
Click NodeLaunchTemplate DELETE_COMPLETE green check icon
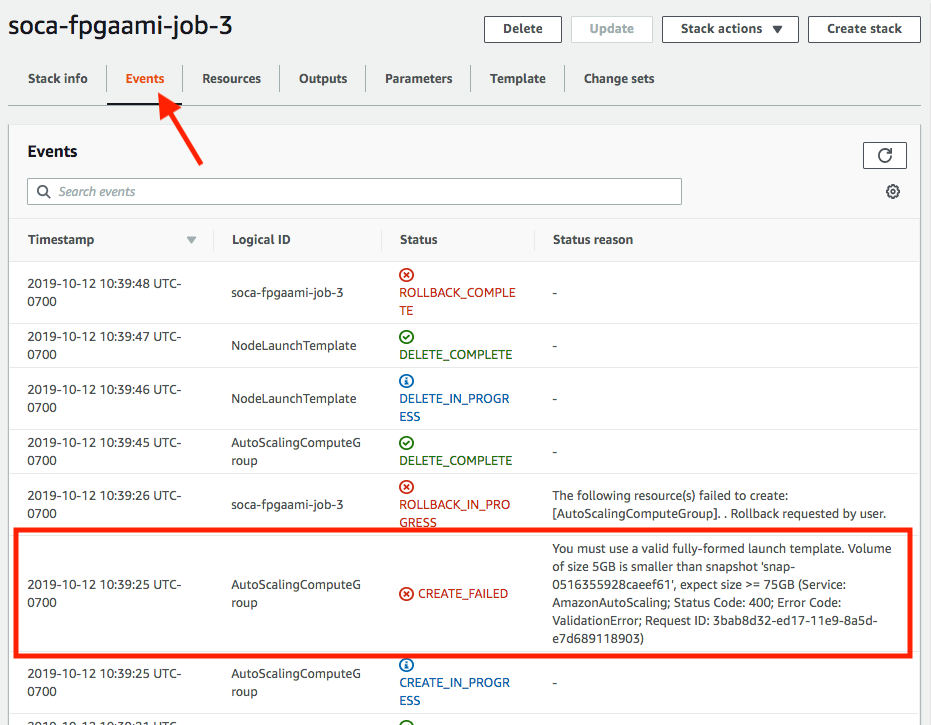point(406,337)
